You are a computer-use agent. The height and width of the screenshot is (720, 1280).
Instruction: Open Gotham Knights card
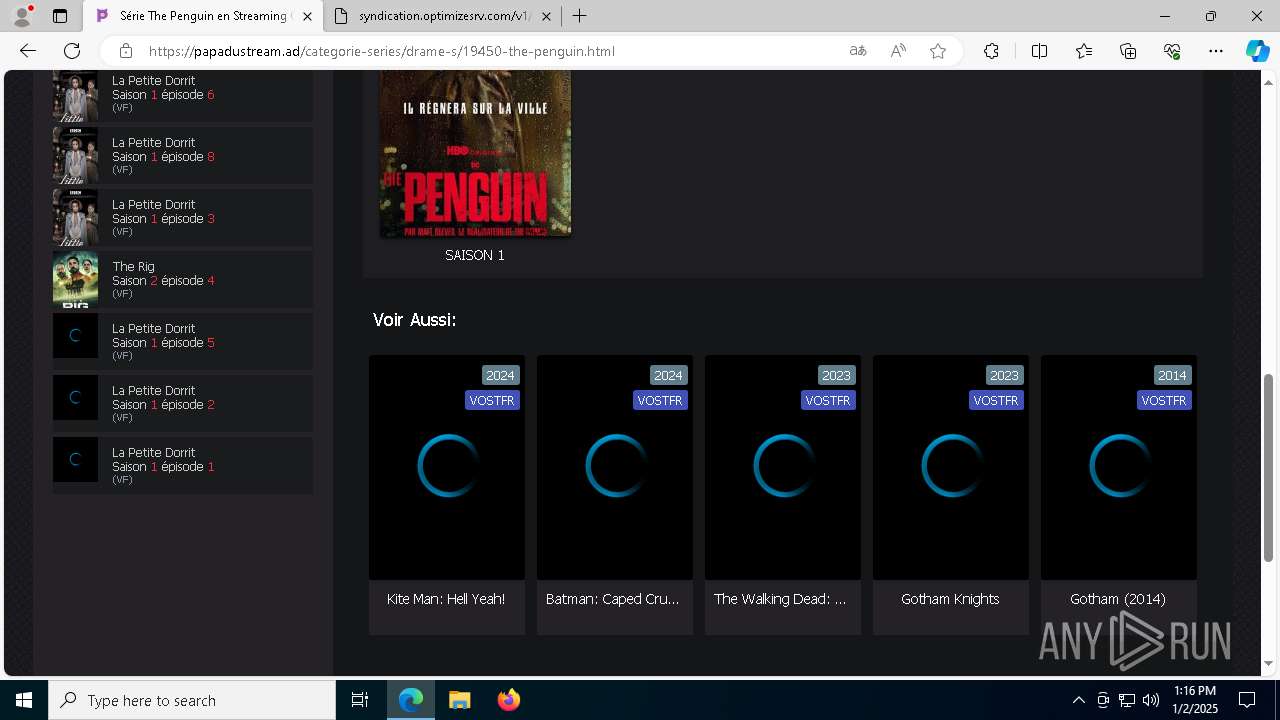pos(951,495)
